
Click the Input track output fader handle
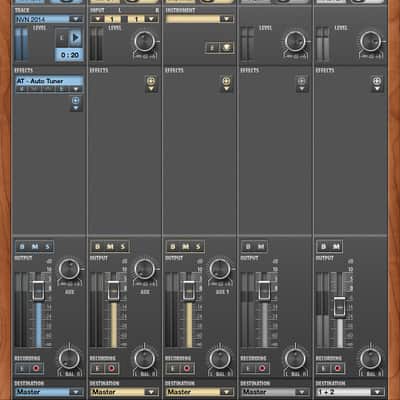114,291
